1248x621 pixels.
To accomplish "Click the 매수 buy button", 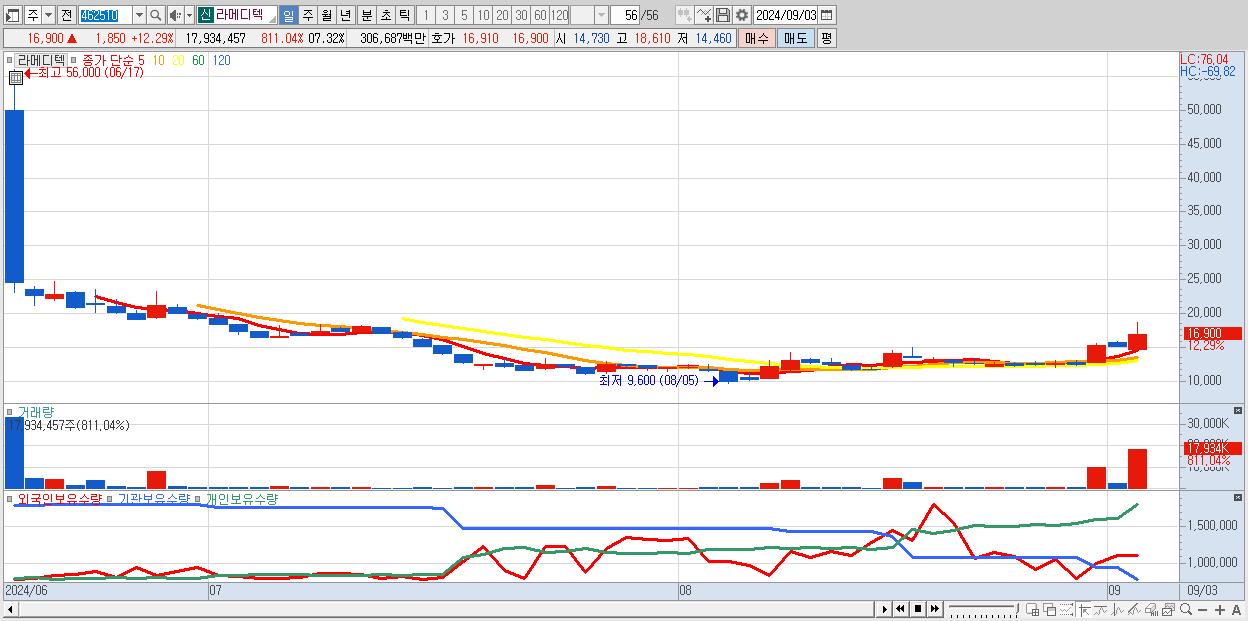I will click(x=756, y=38).
